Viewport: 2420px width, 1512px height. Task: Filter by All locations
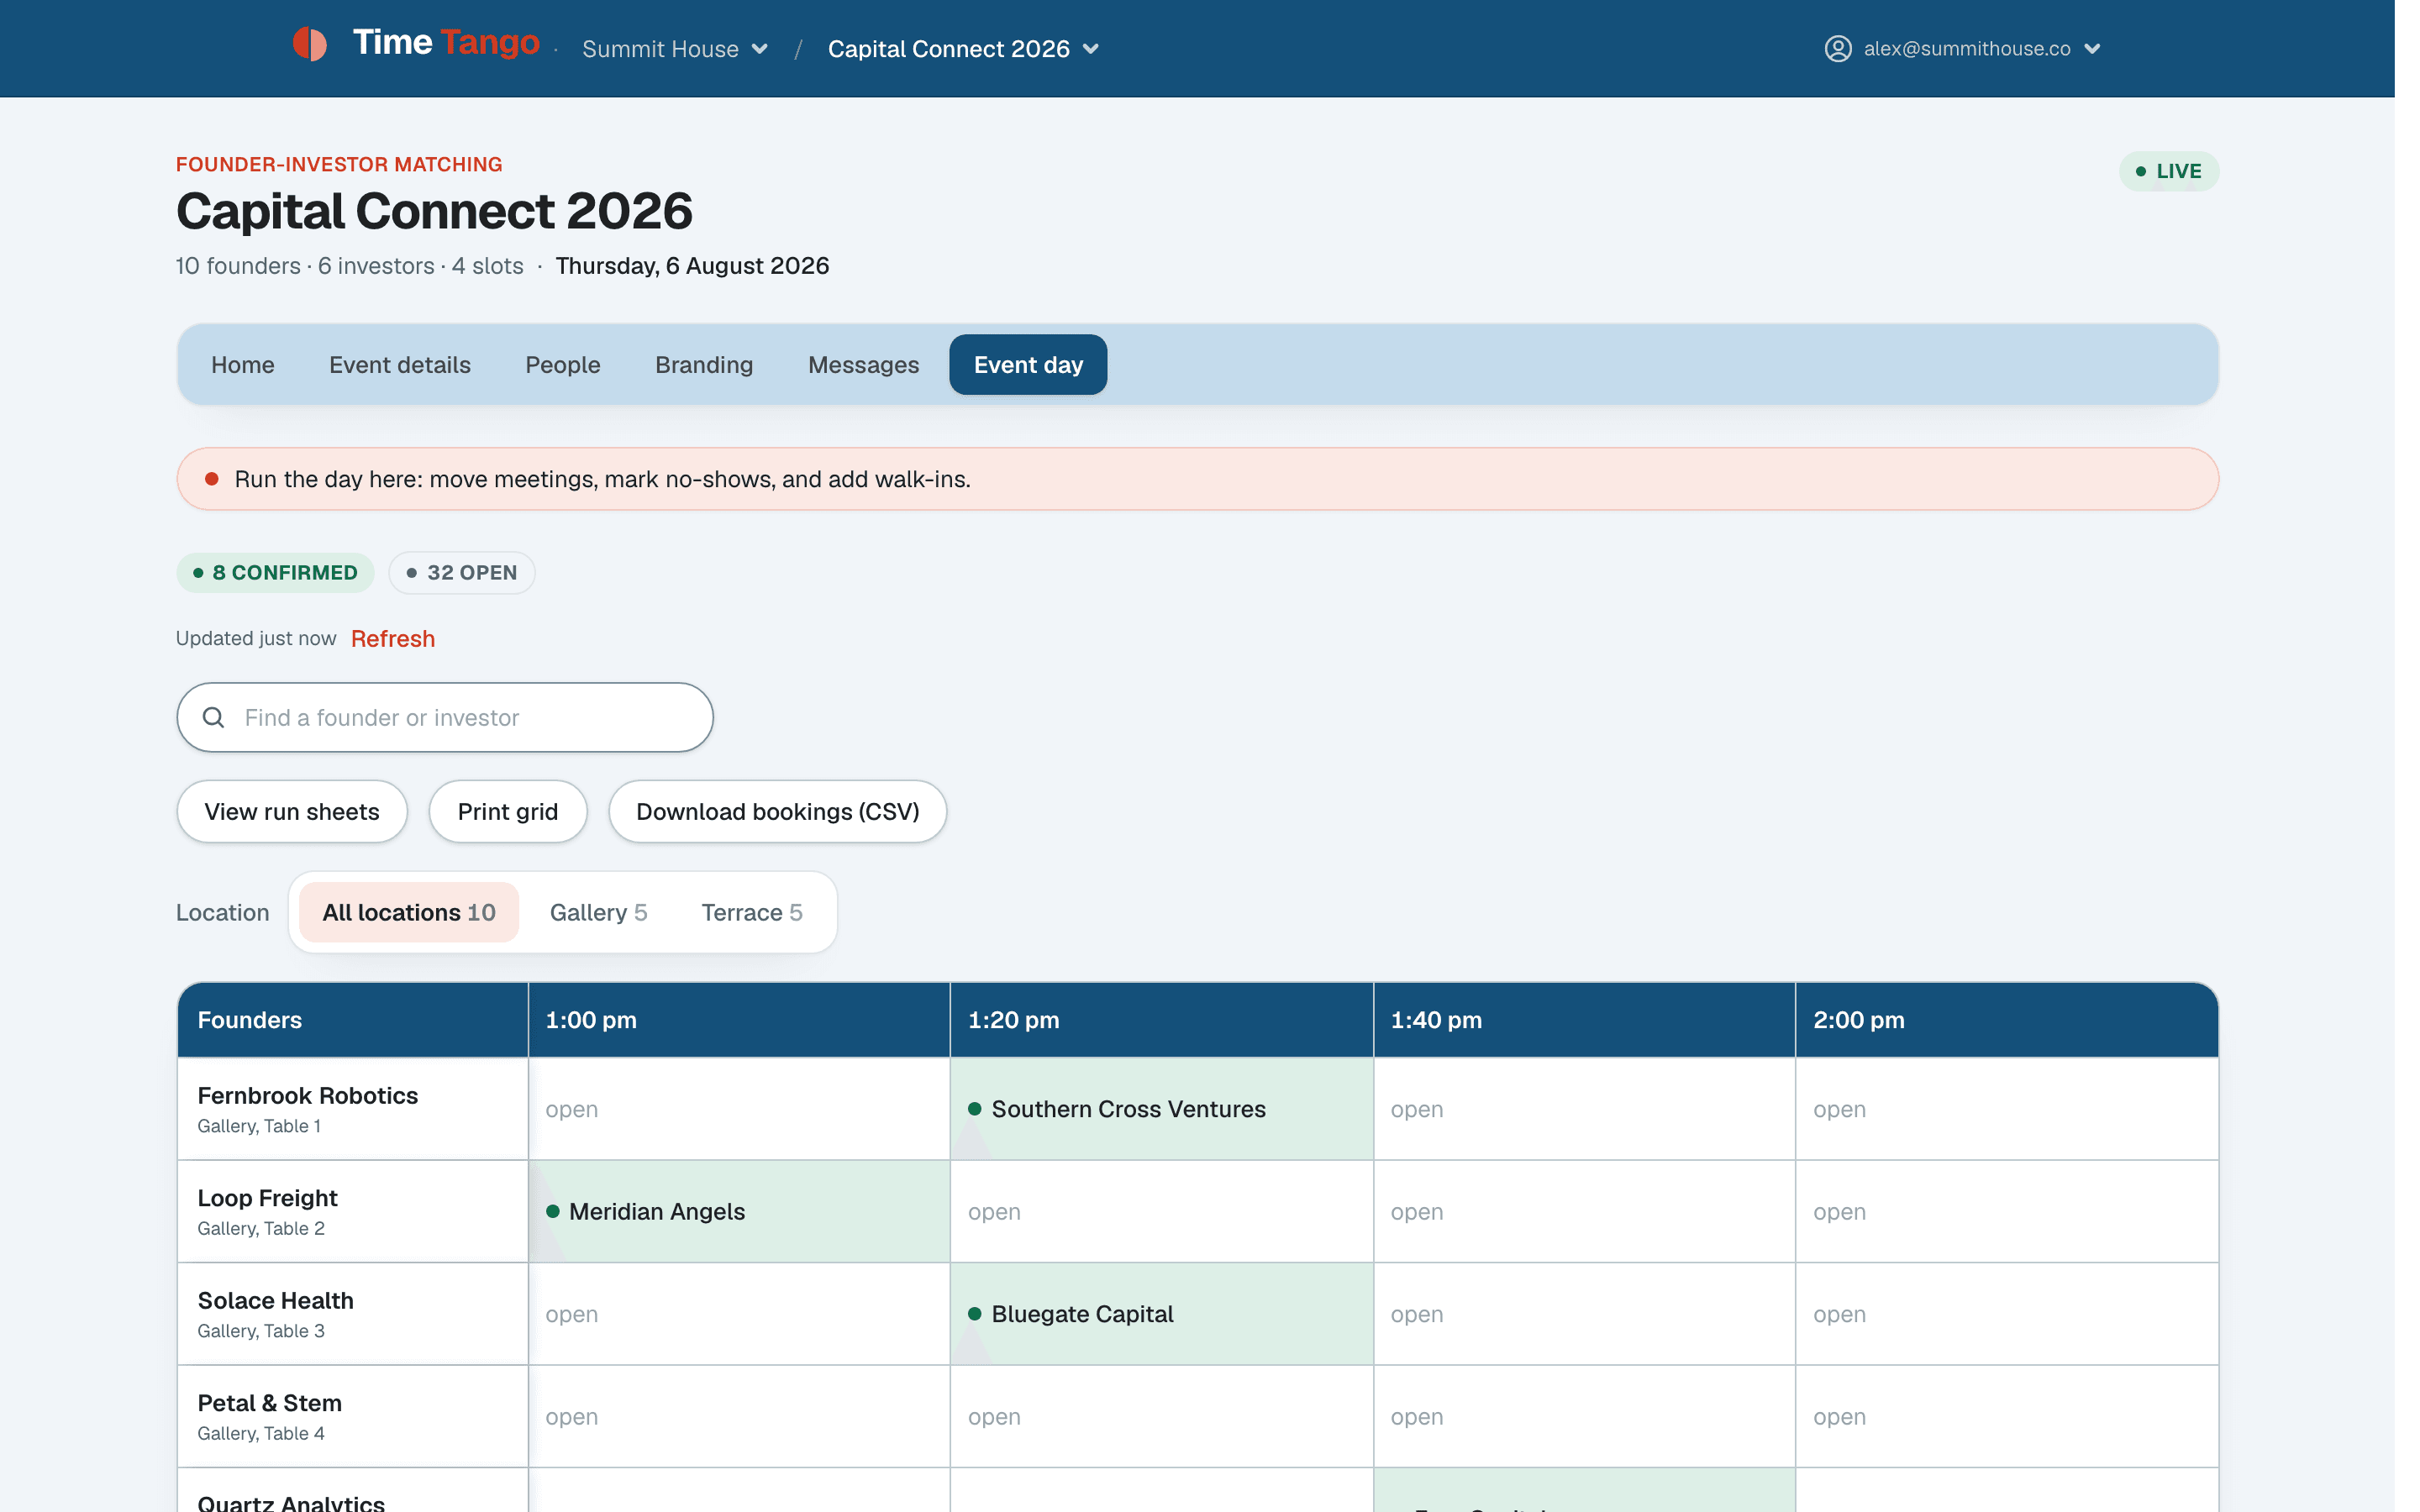(x=409, y=912)
